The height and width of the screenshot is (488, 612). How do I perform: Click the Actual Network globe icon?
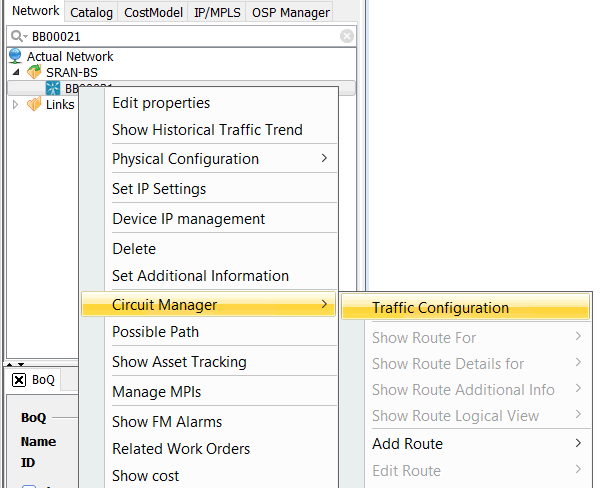15,57
